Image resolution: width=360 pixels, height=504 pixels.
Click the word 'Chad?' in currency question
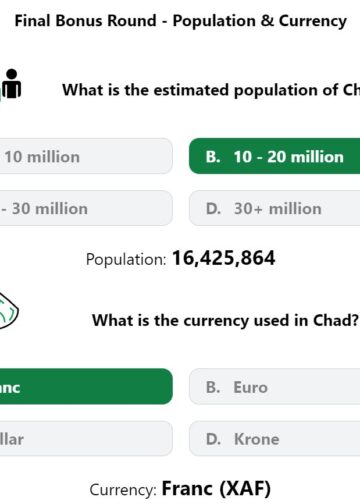(336, 320)
